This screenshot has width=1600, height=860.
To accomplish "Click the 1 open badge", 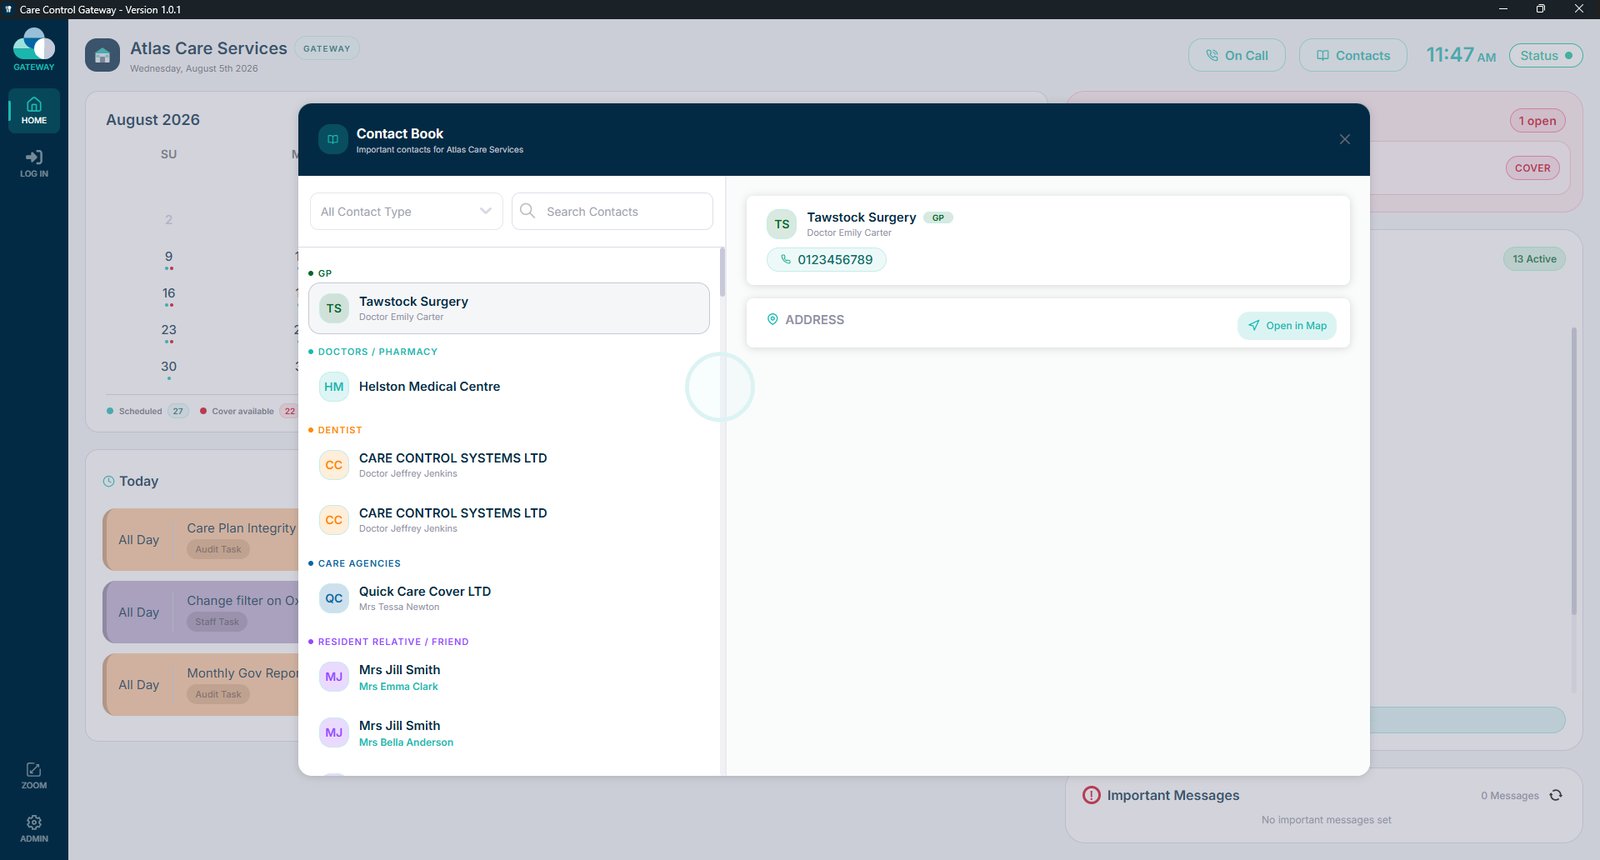I will pyautogui.click(x=1538, y=121).
